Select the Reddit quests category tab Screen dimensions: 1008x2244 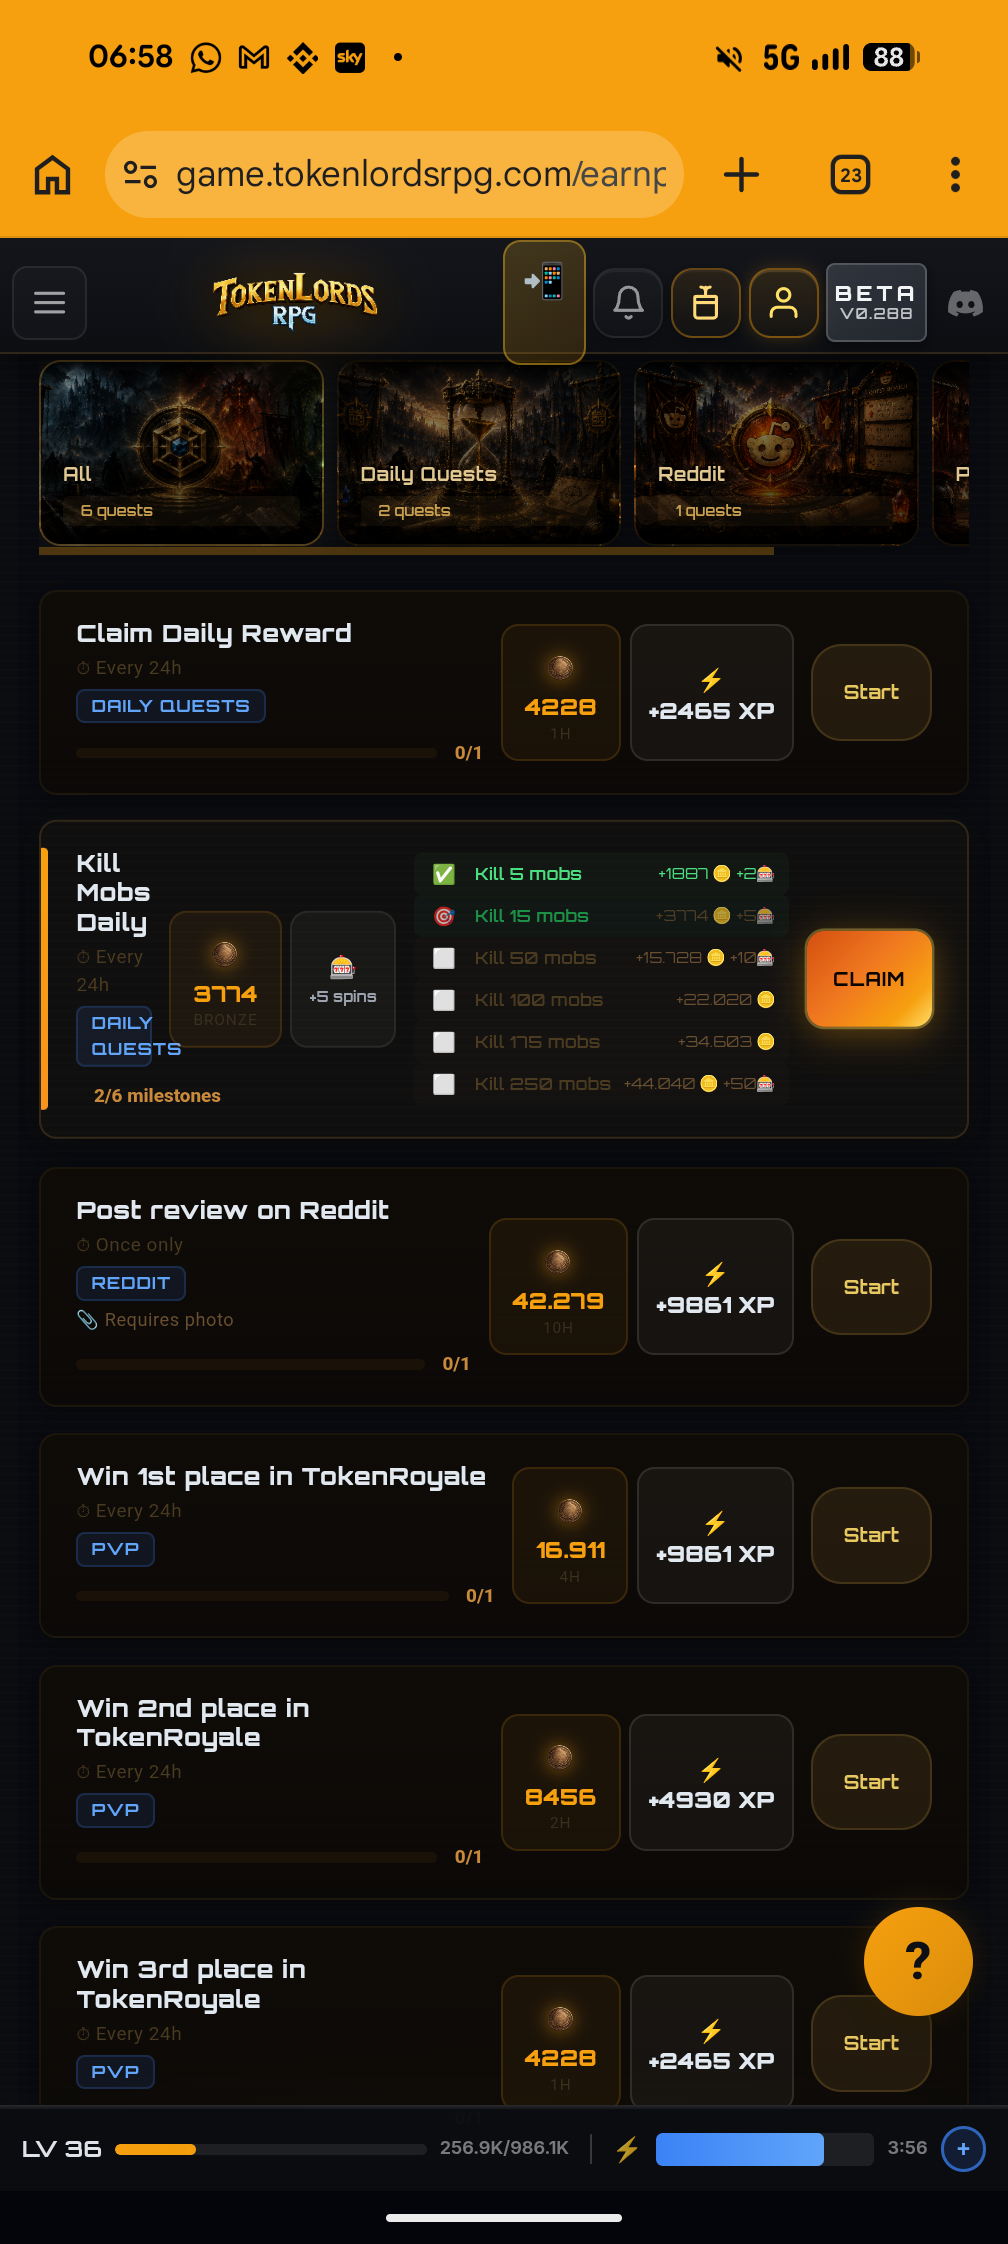pyautogui.click(x=776, y=453)
